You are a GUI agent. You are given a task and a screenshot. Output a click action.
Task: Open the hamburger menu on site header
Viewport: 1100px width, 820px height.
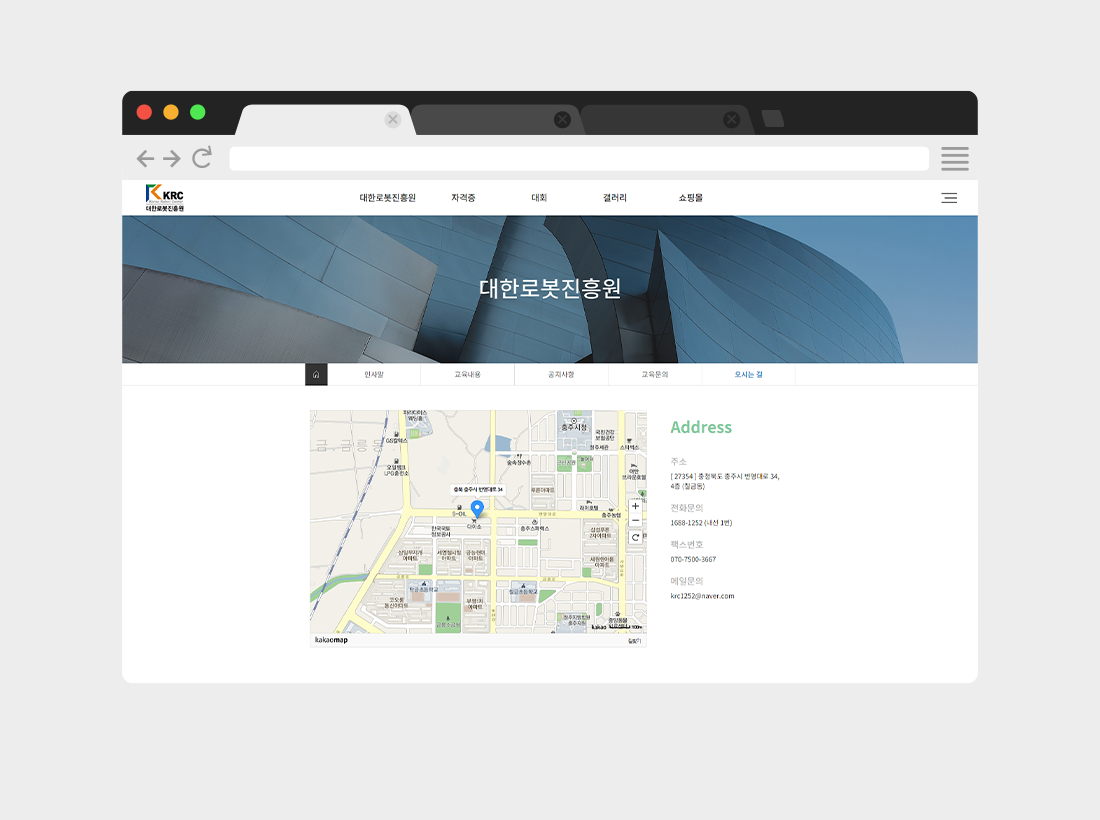(x=949, y=198)
